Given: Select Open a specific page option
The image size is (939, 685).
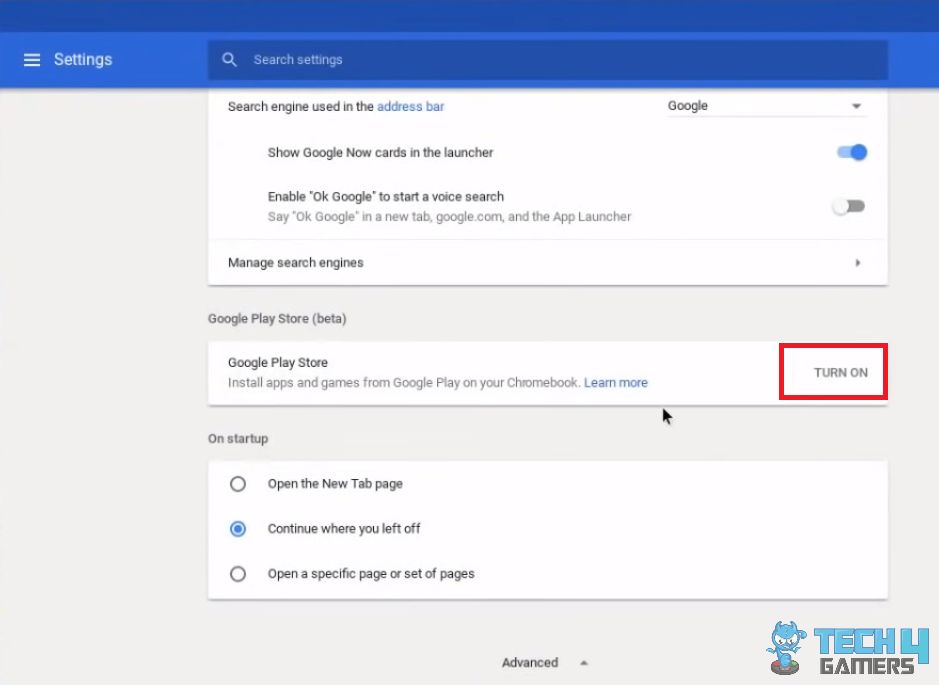Looking at the screenshot, I should [x=238, y=574].
